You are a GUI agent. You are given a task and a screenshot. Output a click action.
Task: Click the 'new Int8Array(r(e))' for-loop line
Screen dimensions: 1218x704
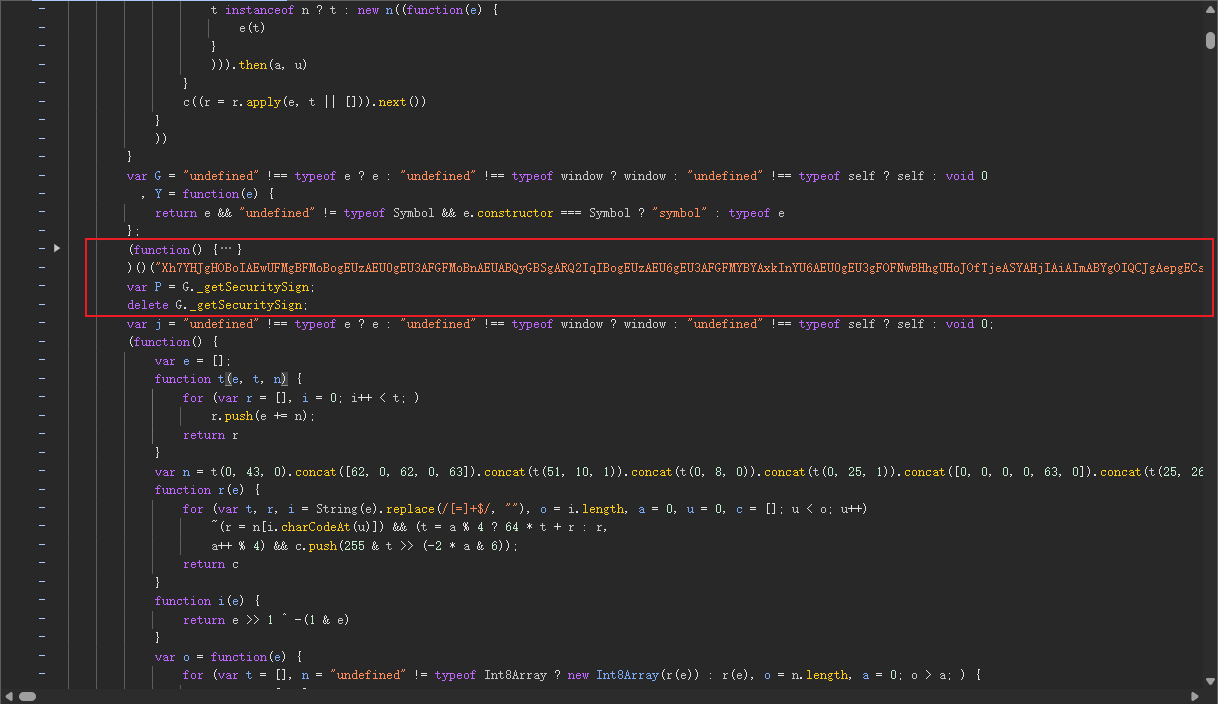[x=582, y=675]
